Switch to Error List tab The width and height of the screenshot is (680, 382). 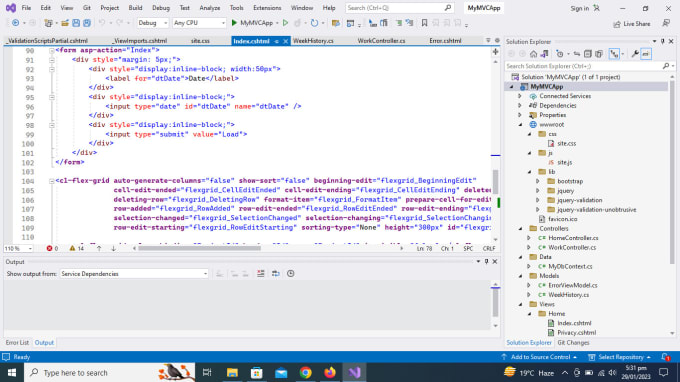click(17, 343)
